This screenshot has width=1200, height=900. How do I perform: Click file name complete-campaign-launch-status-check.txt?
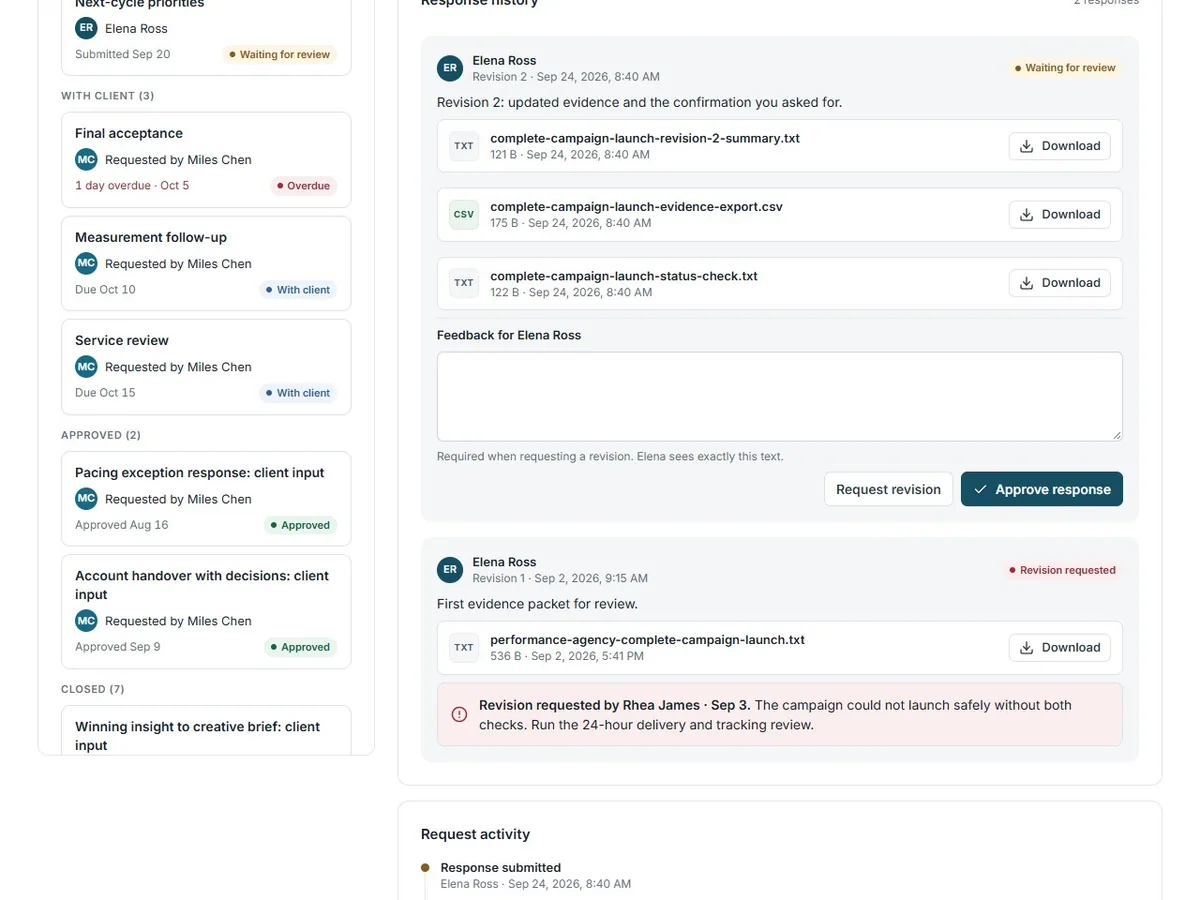(x=624, y=276)
